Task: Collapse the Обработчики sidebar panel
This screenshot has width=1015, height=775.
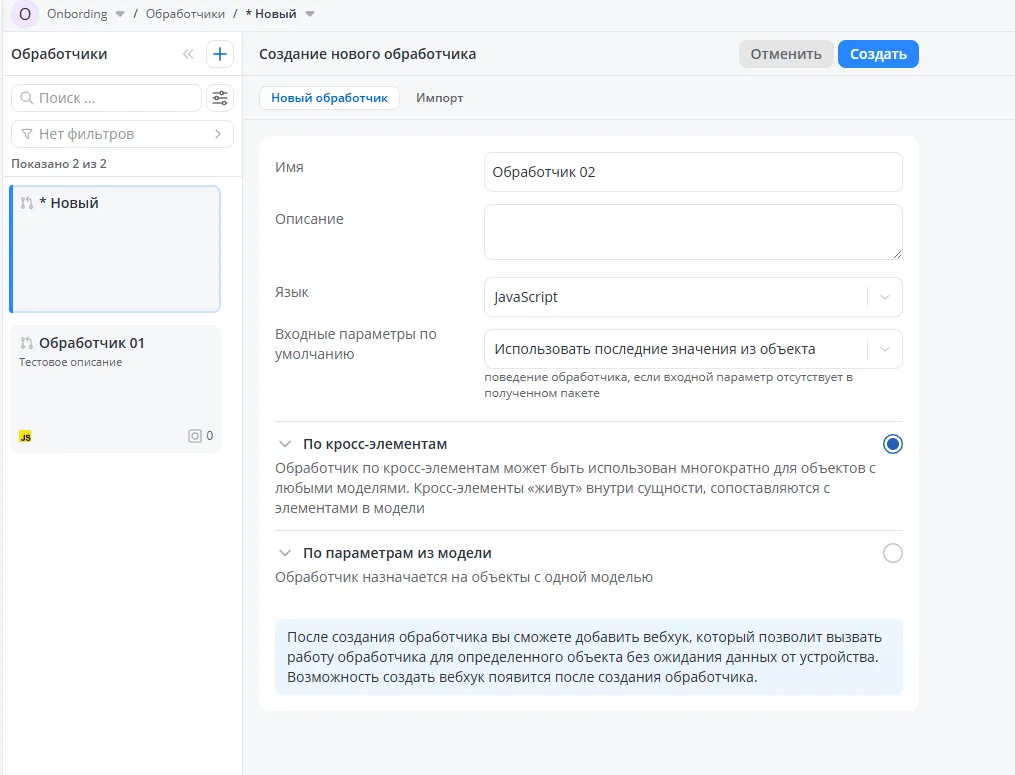Action: click(x=188, y=54)
